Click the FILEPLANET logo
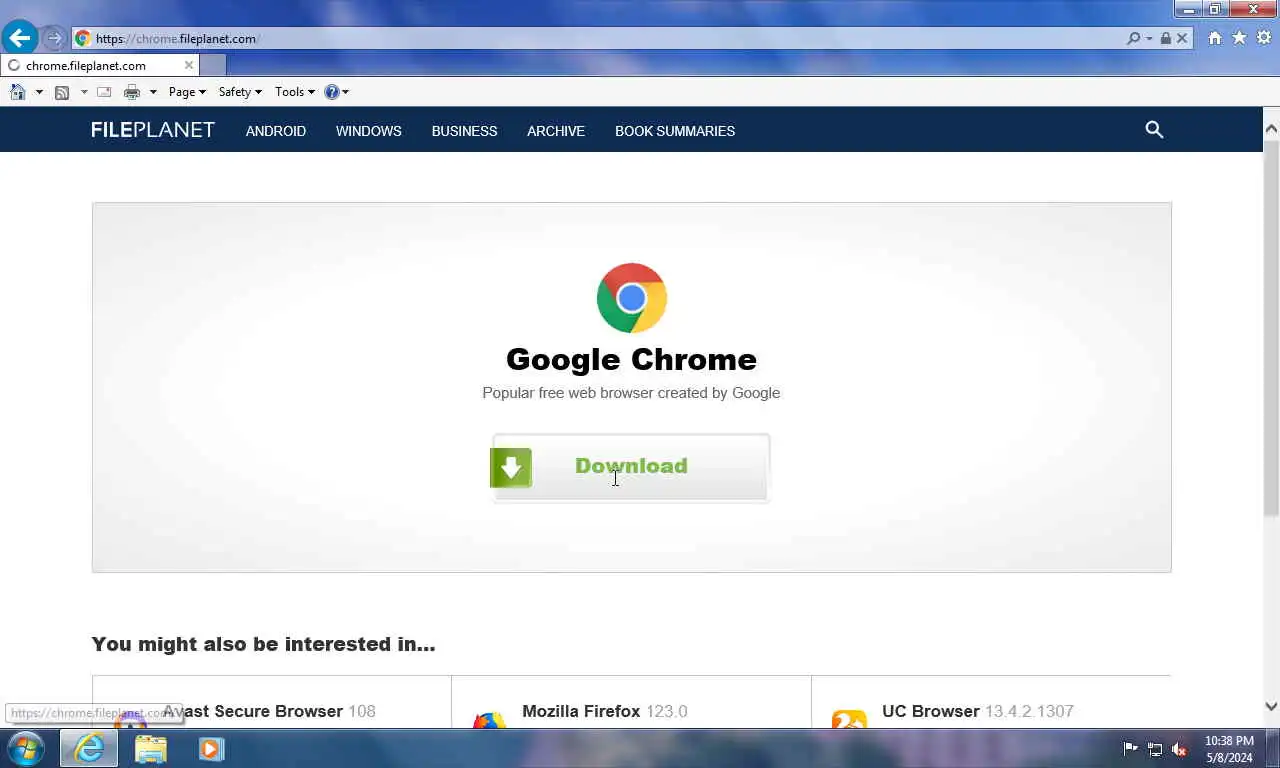This screenshot has height=768, width=1280. tap(153, 130)
